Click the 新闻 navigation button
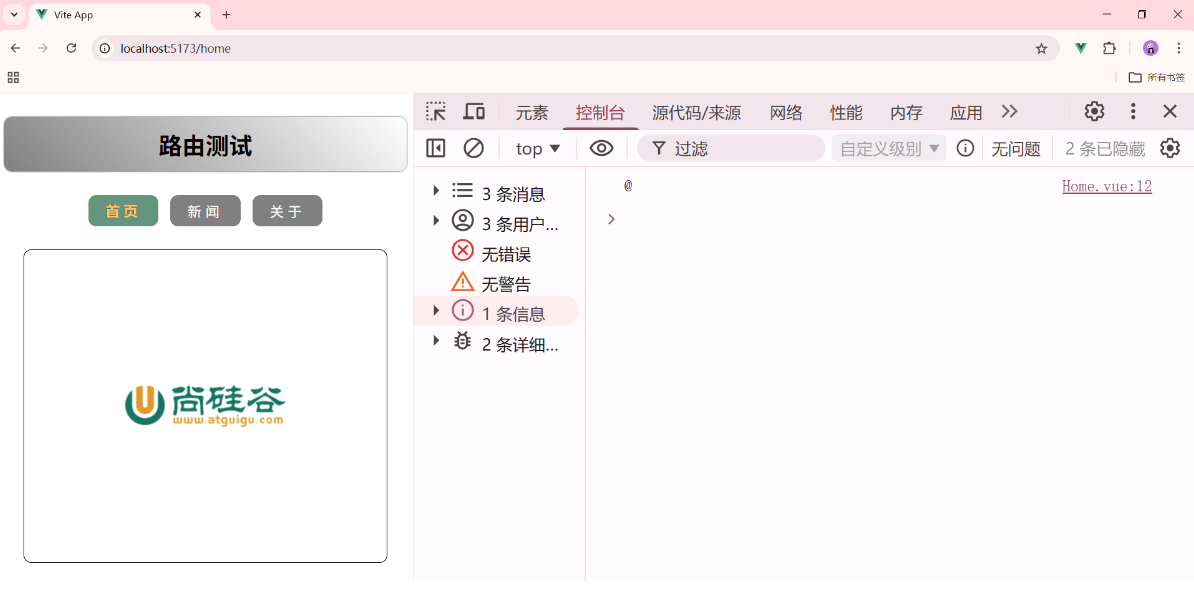The width and height of the screenshot is (1194, 612). coord(206,211)
